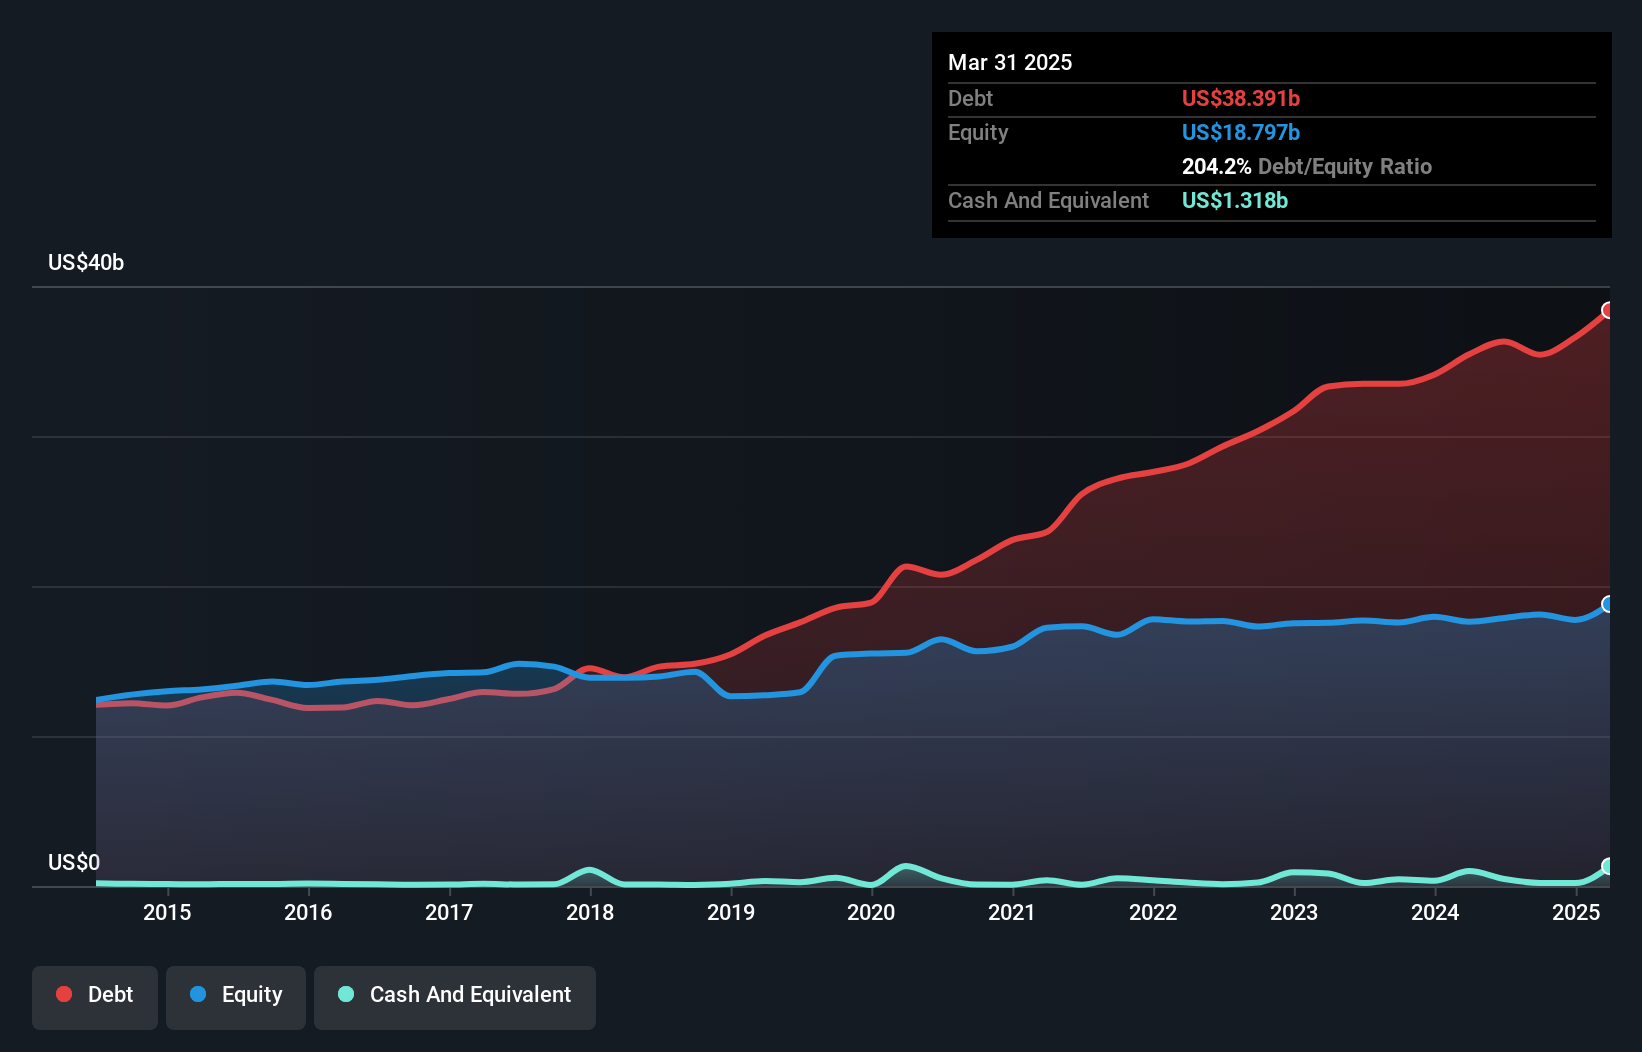This screenshot has width=1642, height=1052.
Task: Select the 2022 x-axis year label
Action: point(1153,912)
